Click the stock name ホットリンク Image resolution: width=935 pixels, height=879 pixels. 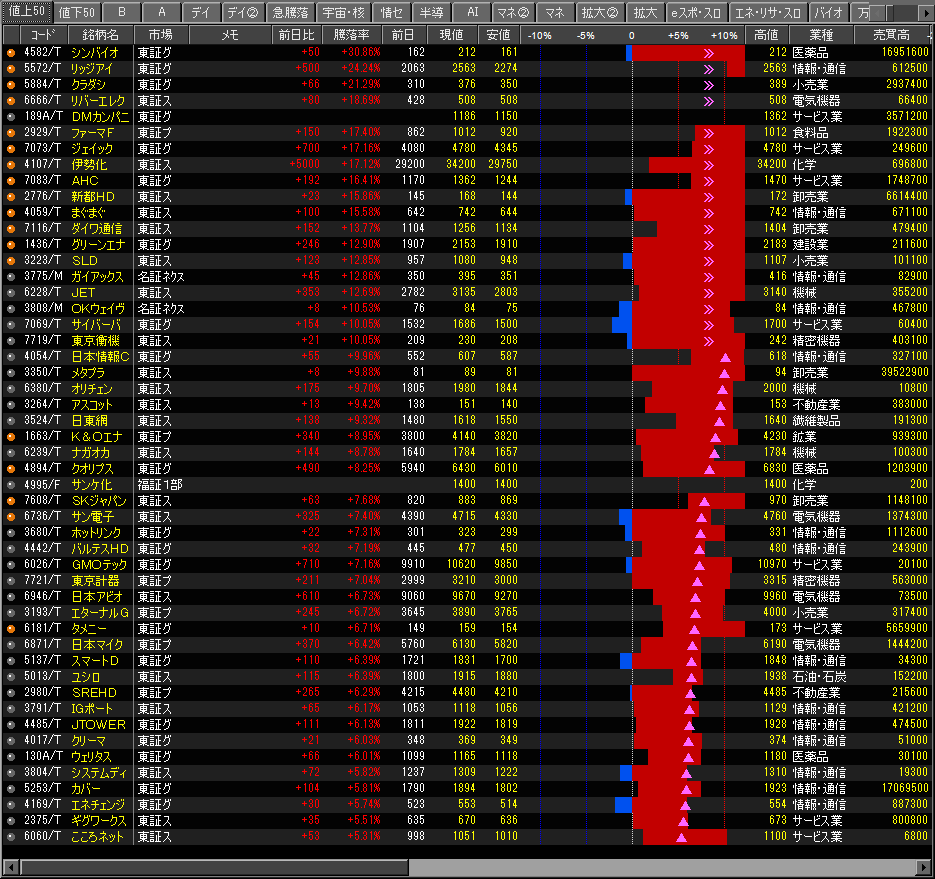[97, 533]
